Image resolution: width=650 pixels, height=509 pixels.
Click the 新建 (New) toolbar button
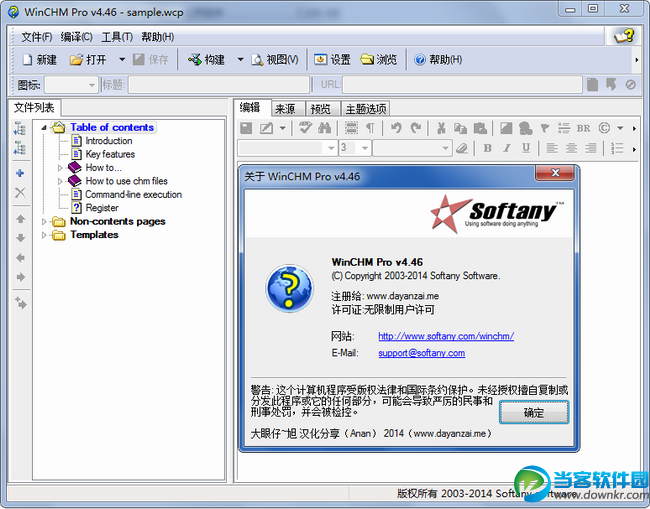point(39,60)
